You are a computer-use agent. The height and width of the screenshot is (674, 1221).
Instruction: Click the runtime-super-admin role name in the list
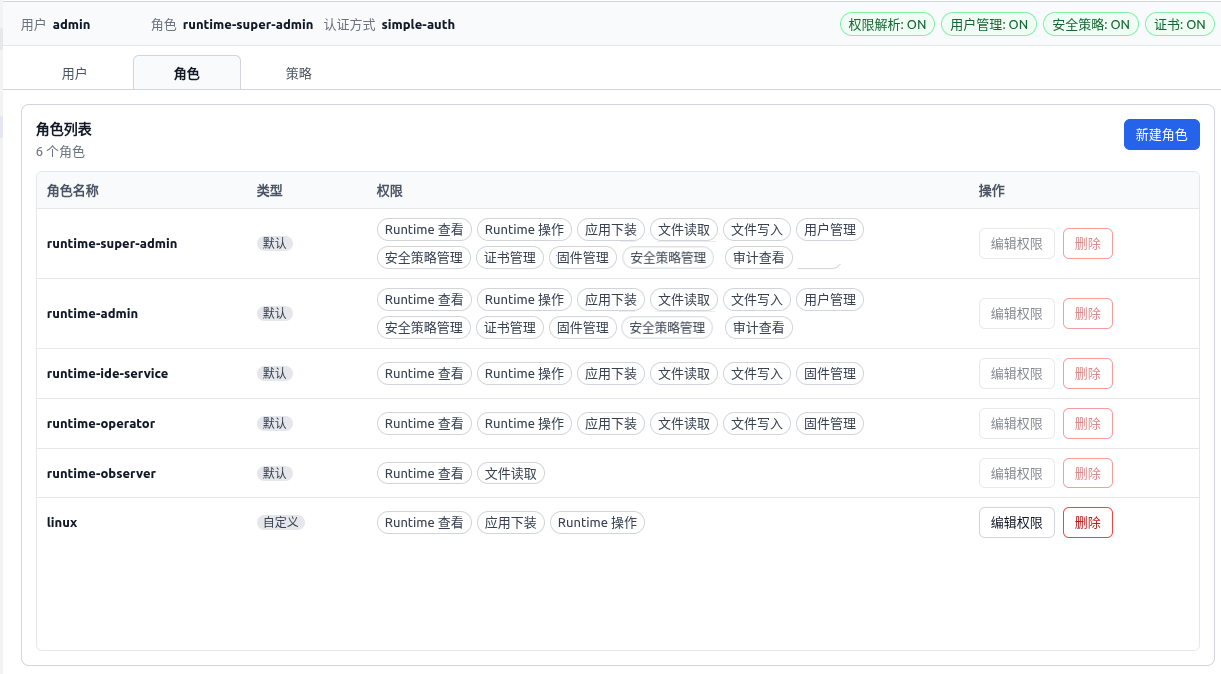click(112, 244)
